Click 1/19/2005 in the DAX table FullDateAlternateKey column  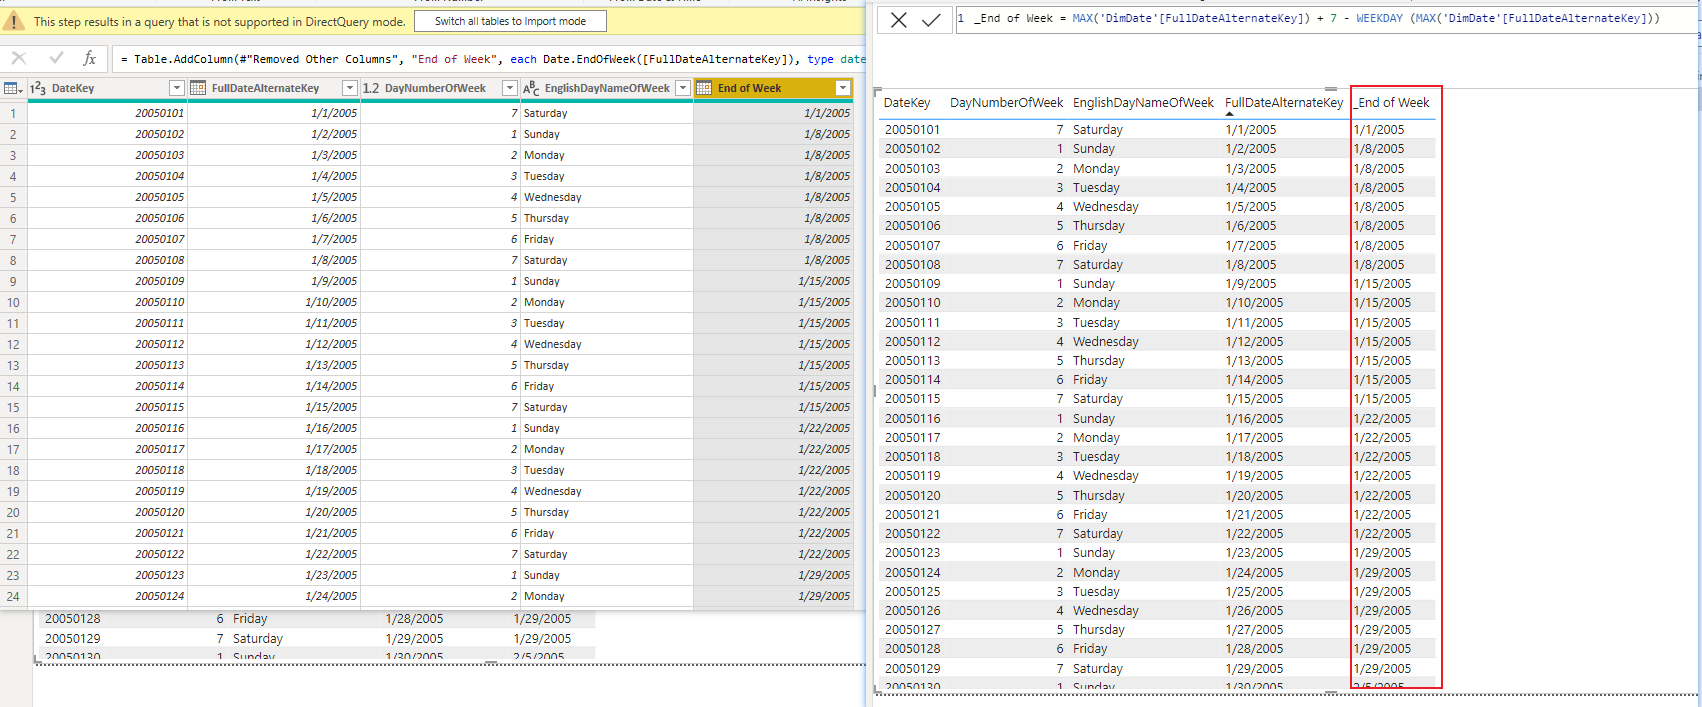pyautogui.click(x=1254, y=476)
